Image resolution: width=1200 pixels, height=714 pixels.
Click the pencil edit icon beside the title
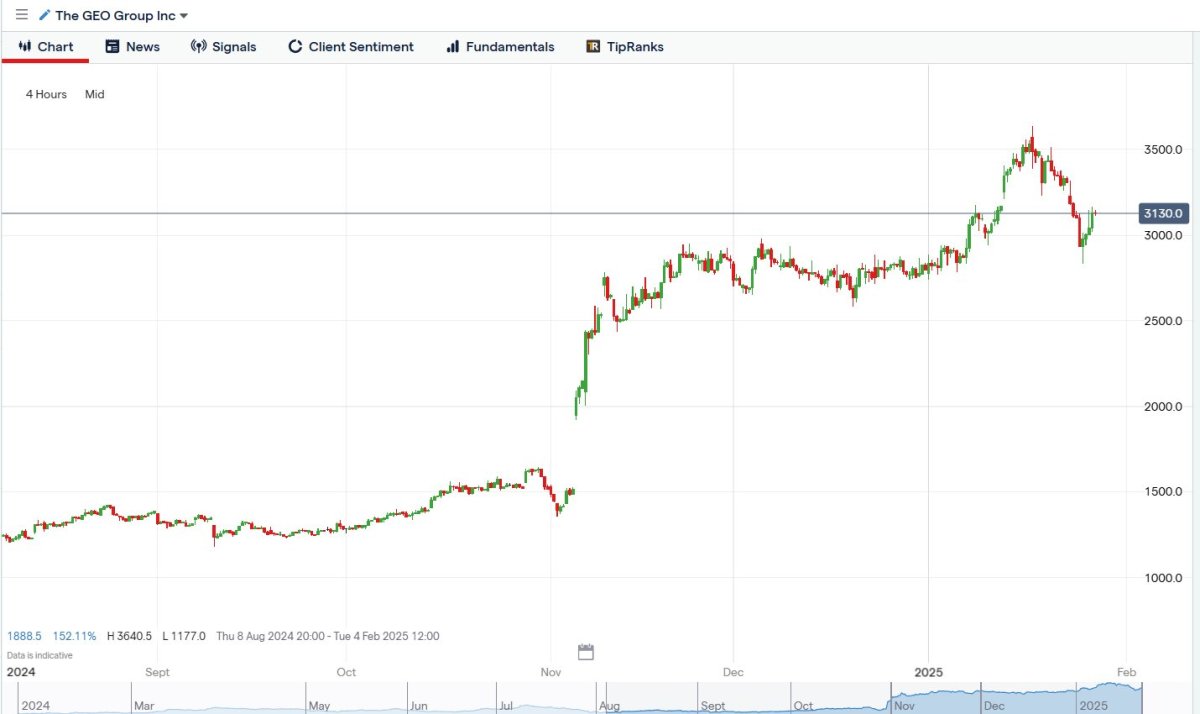click(x=44, y=15)
